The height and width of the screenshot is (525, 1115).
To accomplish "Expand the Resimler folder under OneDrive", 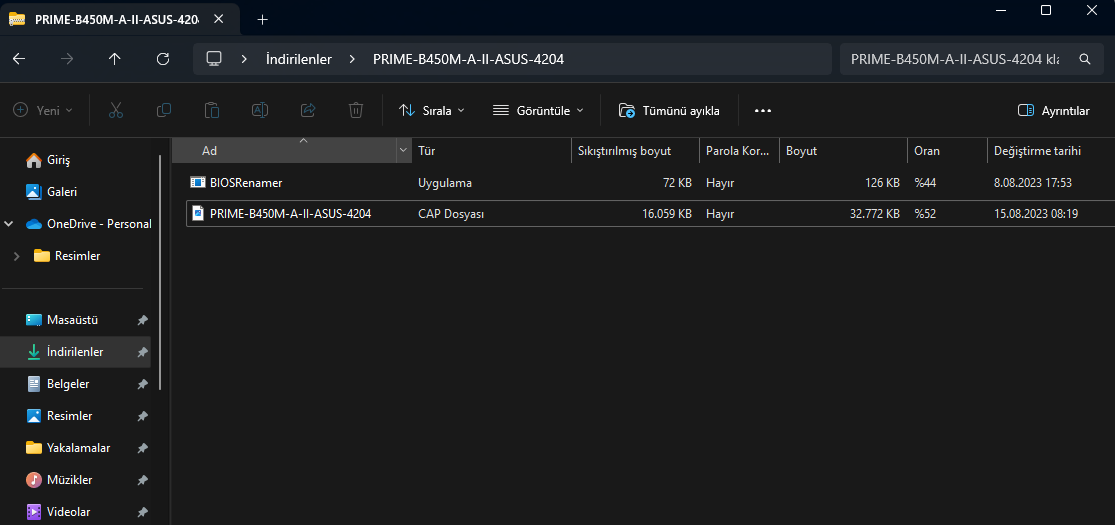I will 16,256.
